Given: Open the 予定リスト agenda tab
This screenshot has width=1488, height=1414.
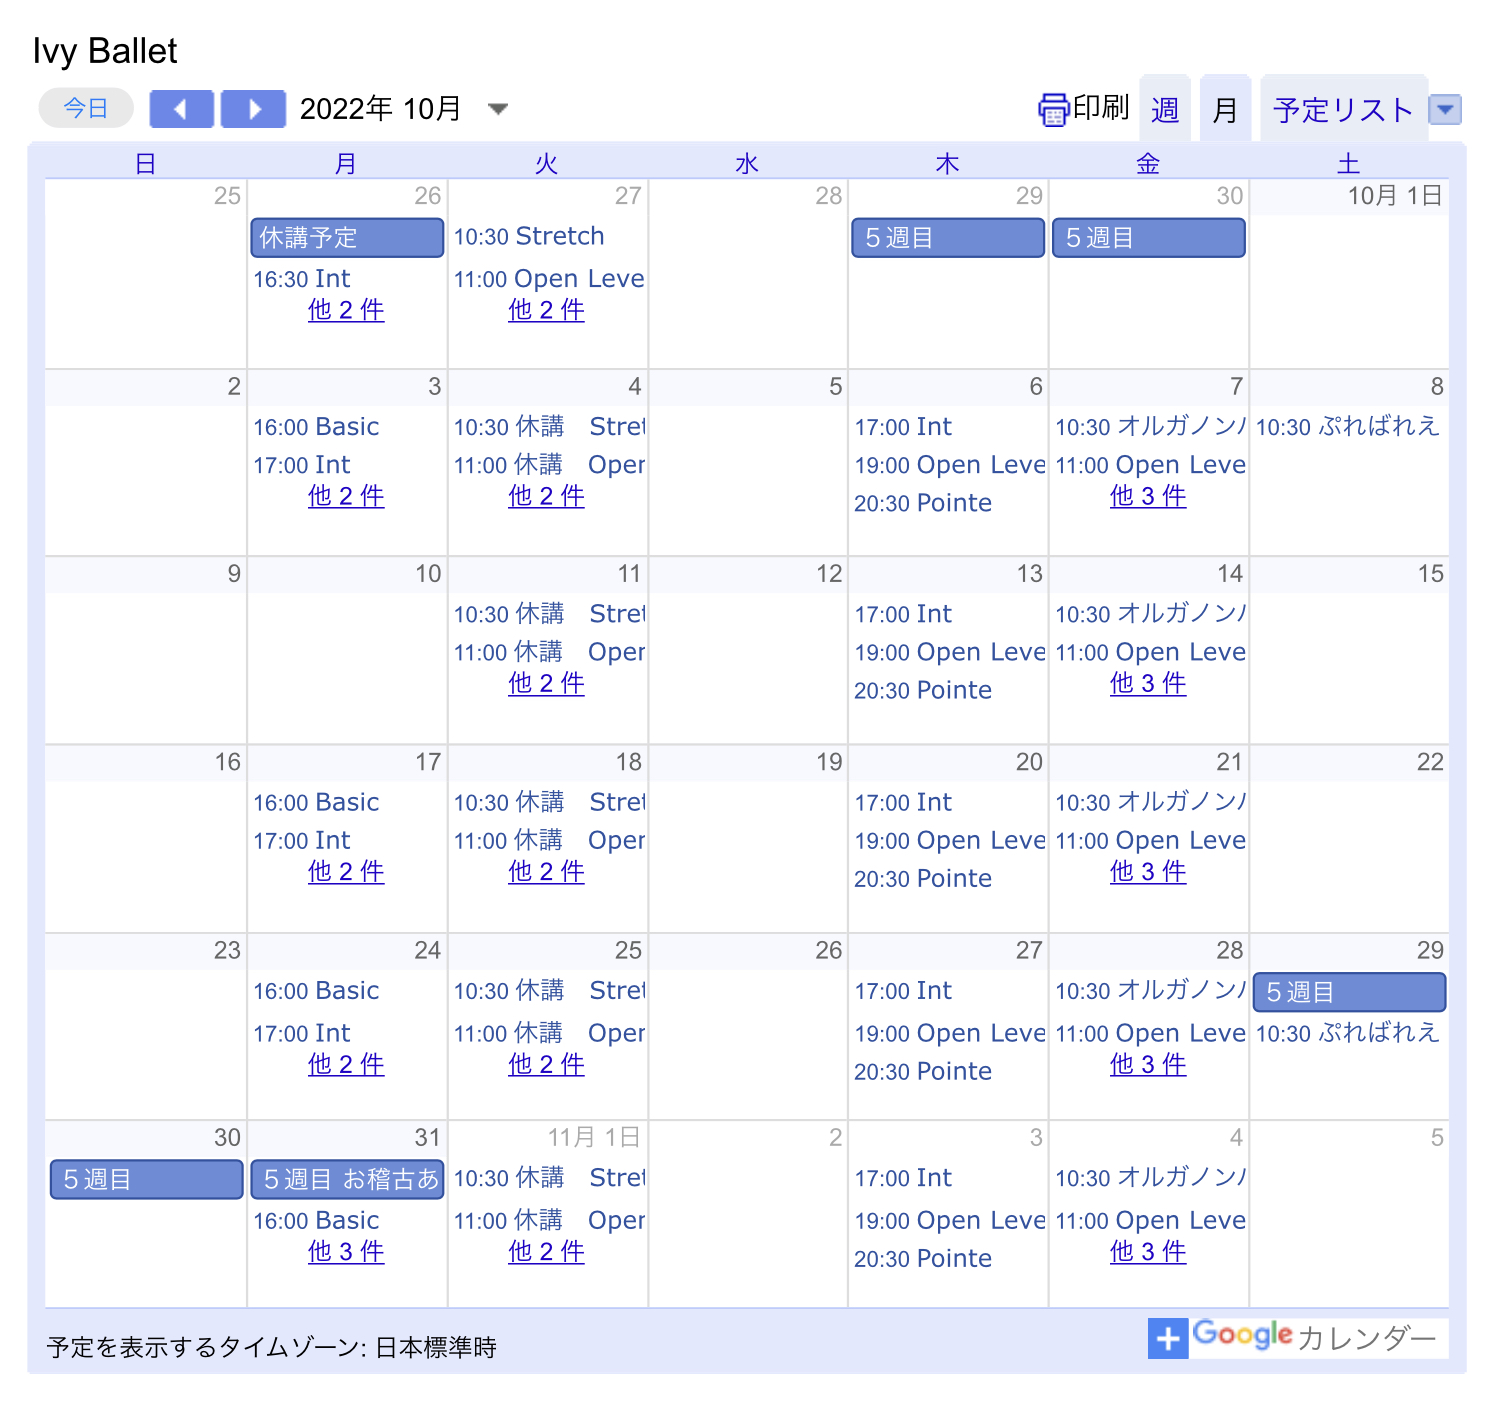Looking at the screenshot, I should (1343, 110).
